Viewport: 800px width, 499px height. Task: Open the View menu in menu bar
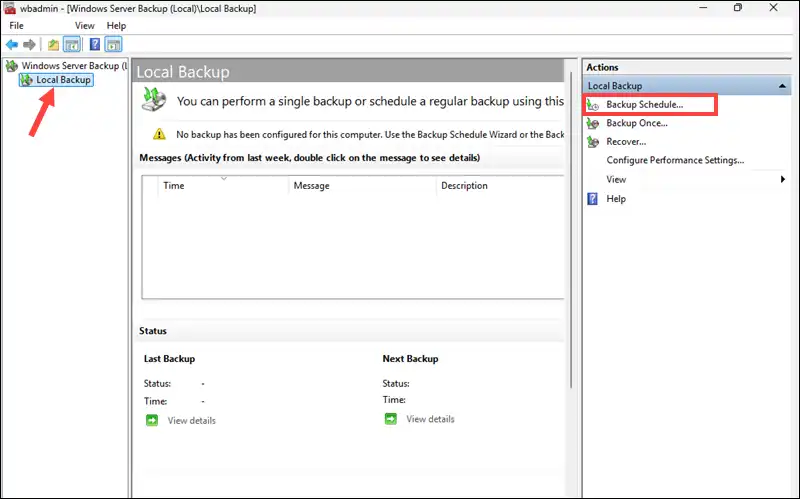pyautogui.click(x=85, y=25)
